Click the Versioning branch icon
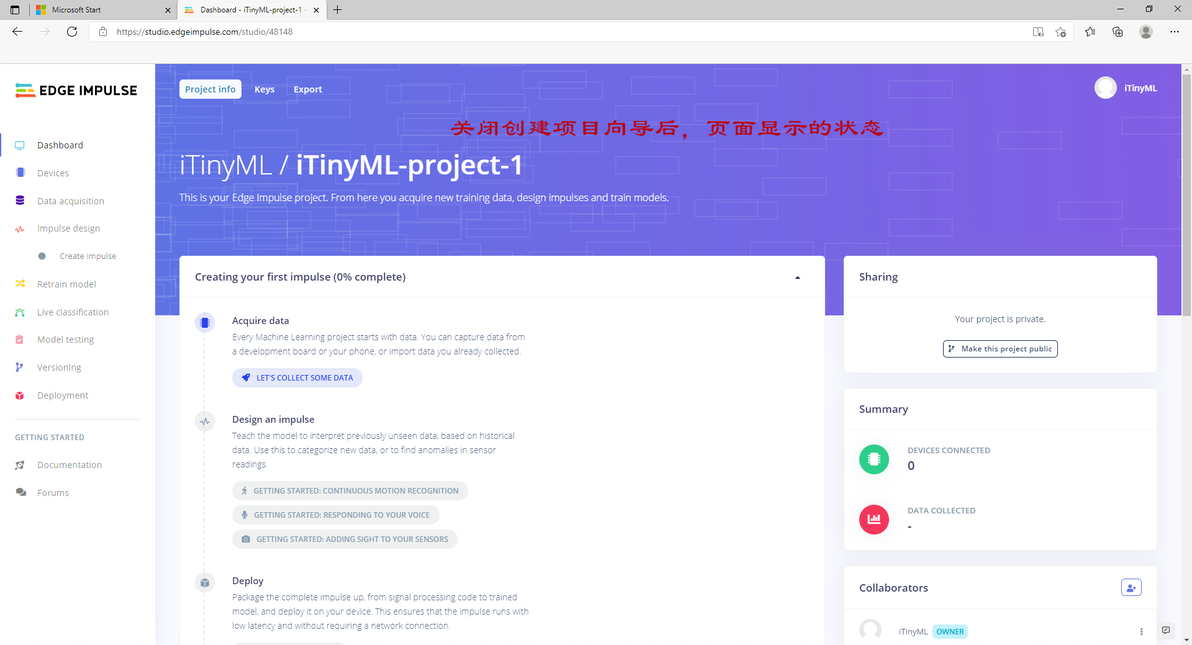 21,367
